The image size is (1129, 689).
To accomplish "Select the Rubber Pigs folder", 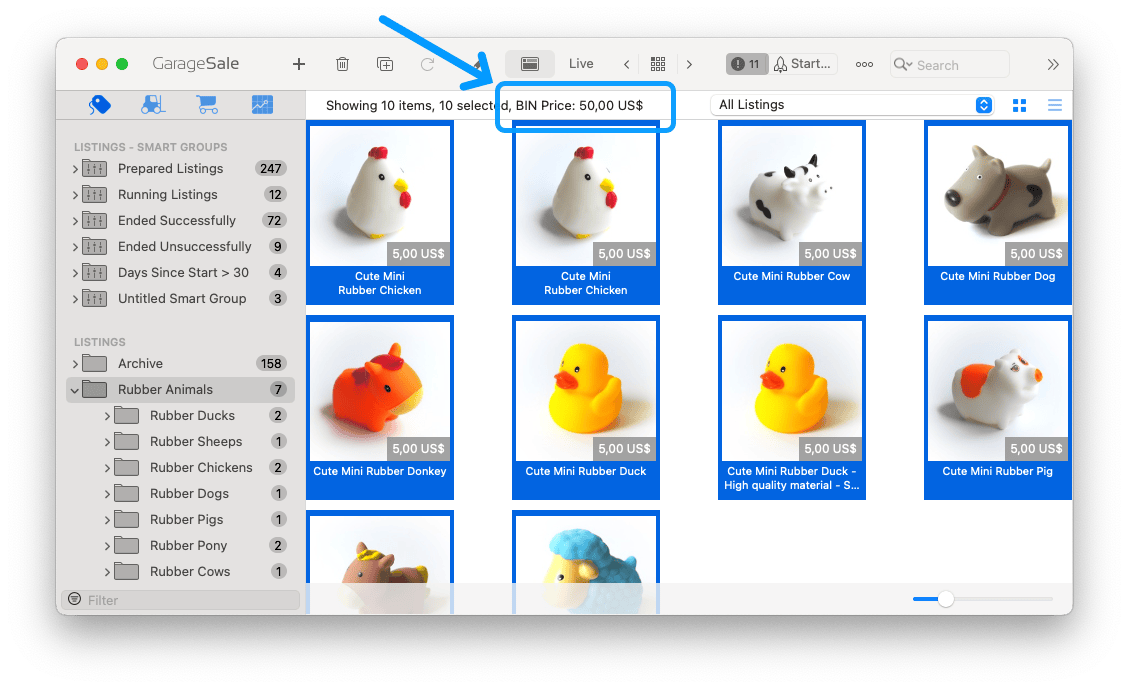I will [180, 519].
